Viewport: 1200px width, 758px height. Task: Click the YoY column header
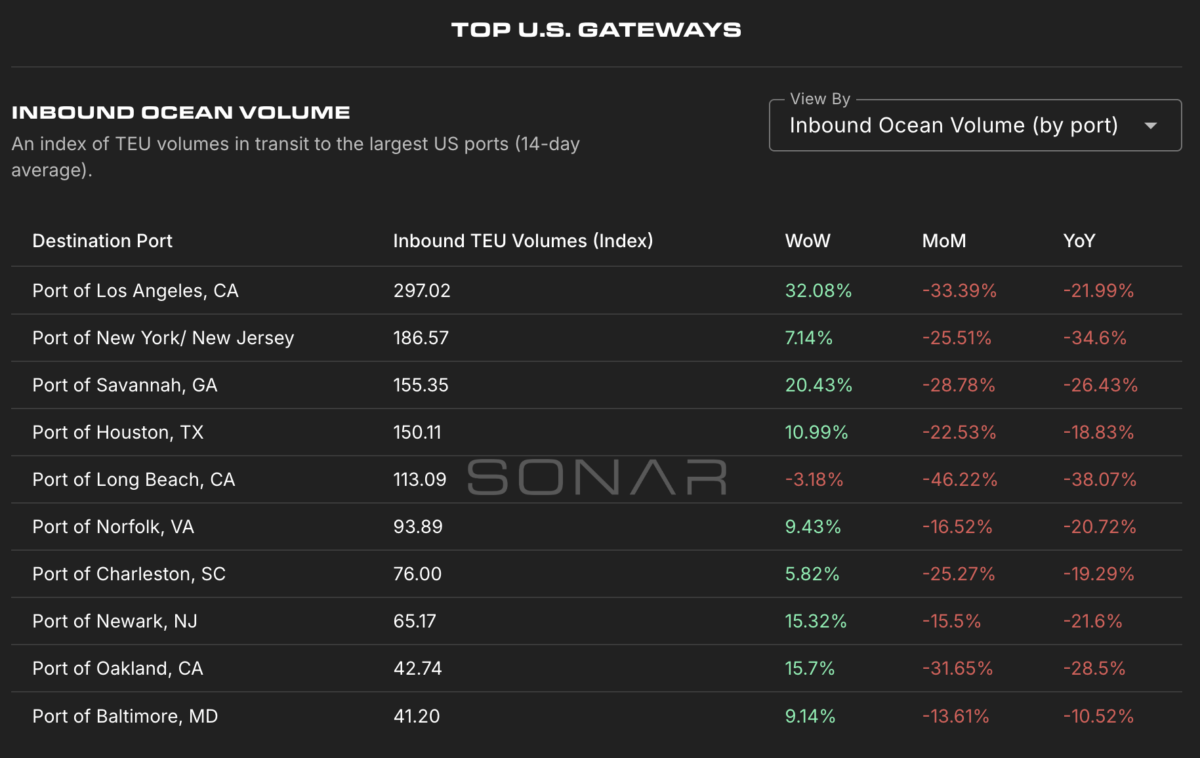[1079, 241]
